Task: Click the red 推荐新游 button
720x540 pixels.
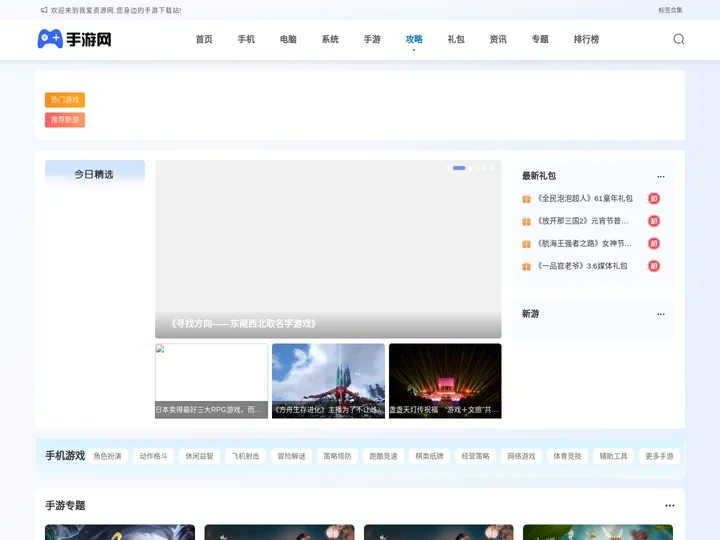Action: [x=65, y=120]
